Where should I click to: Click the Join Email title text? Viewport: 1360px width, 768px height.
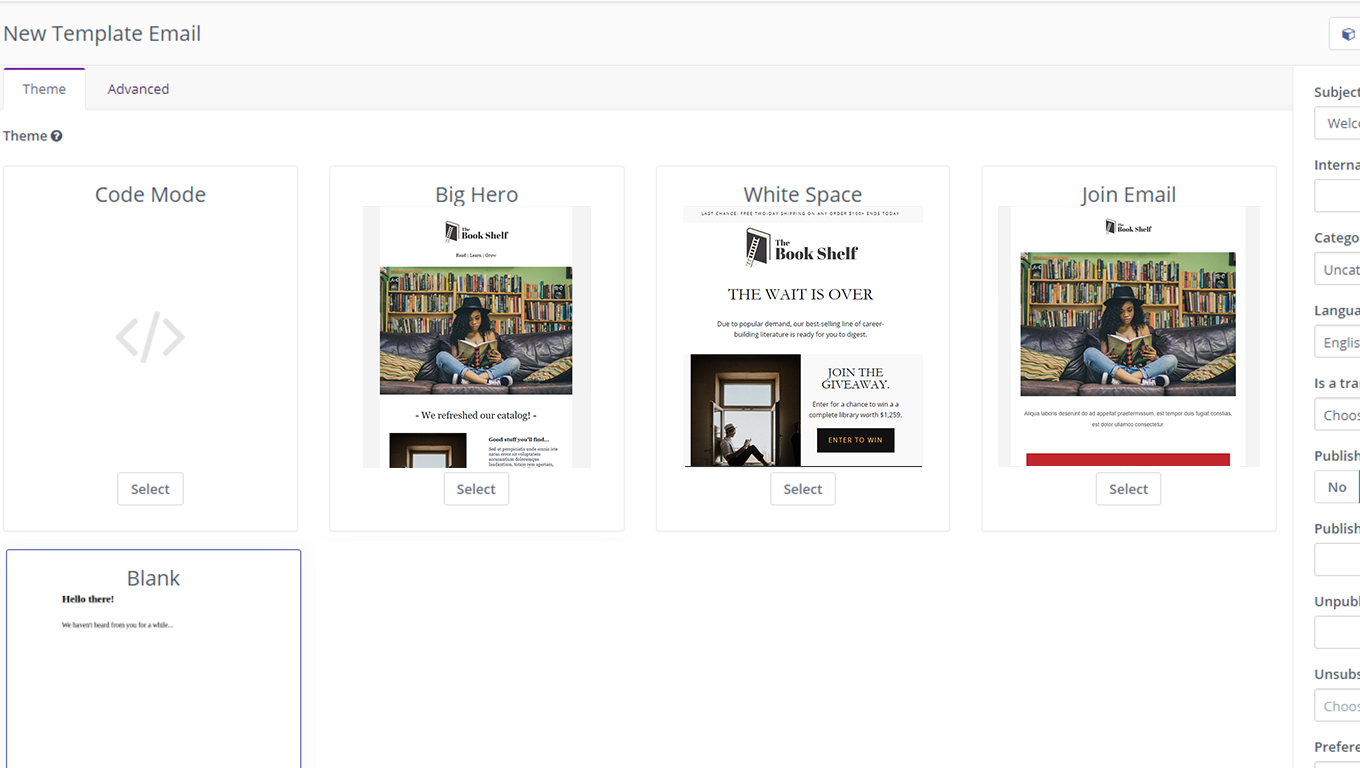1128,195
